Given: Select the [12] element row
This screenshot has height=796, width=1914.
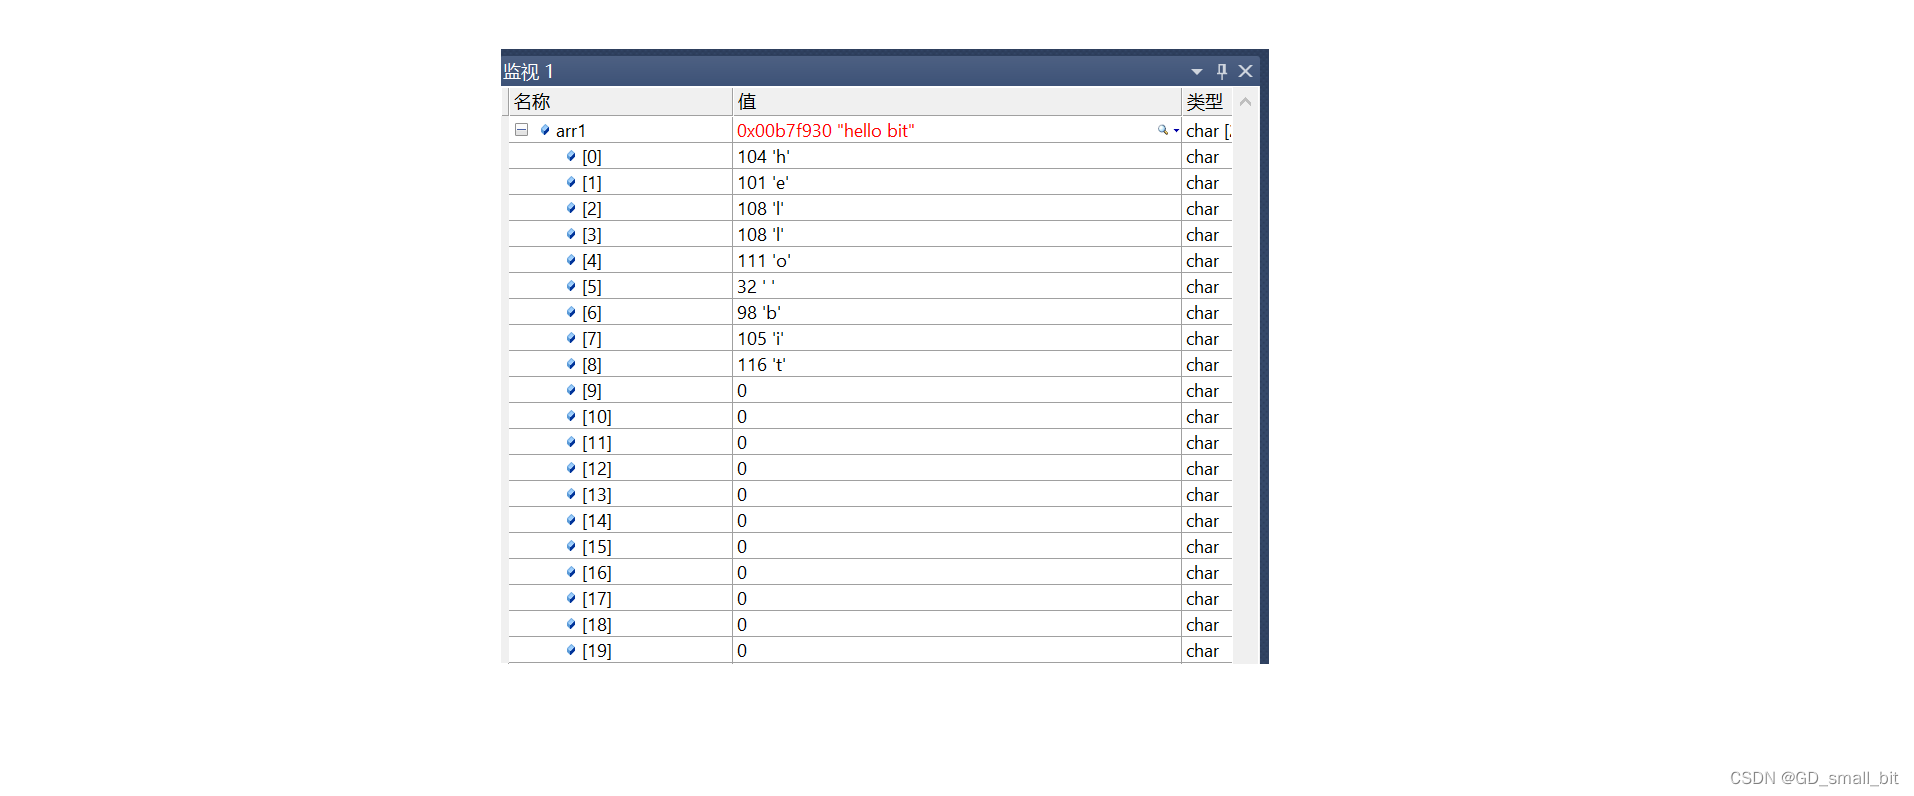Looking at the screenshot, I should pyautogui.click(x=870, y=468).
